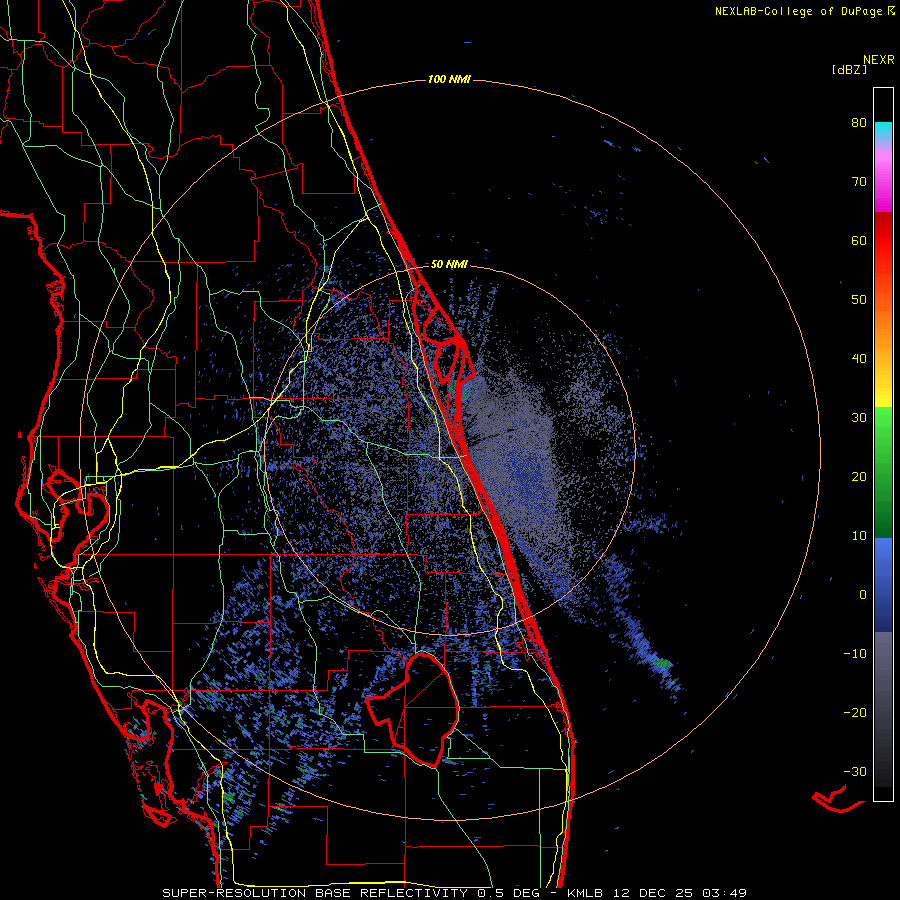
Task: Click the [dBZ] unit label
Action: (849, 70)
